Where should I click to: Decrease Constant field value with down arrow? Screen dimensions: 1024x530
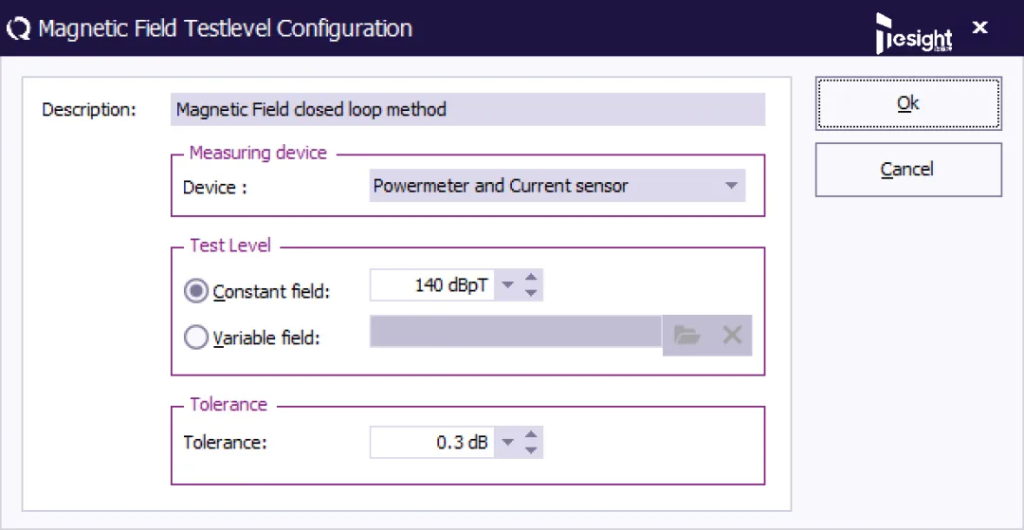point(531,293)
